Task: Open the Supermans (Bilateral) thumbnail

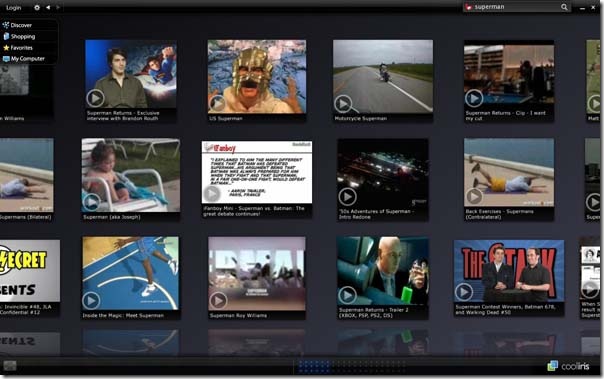Action: (x=27, y=175)
